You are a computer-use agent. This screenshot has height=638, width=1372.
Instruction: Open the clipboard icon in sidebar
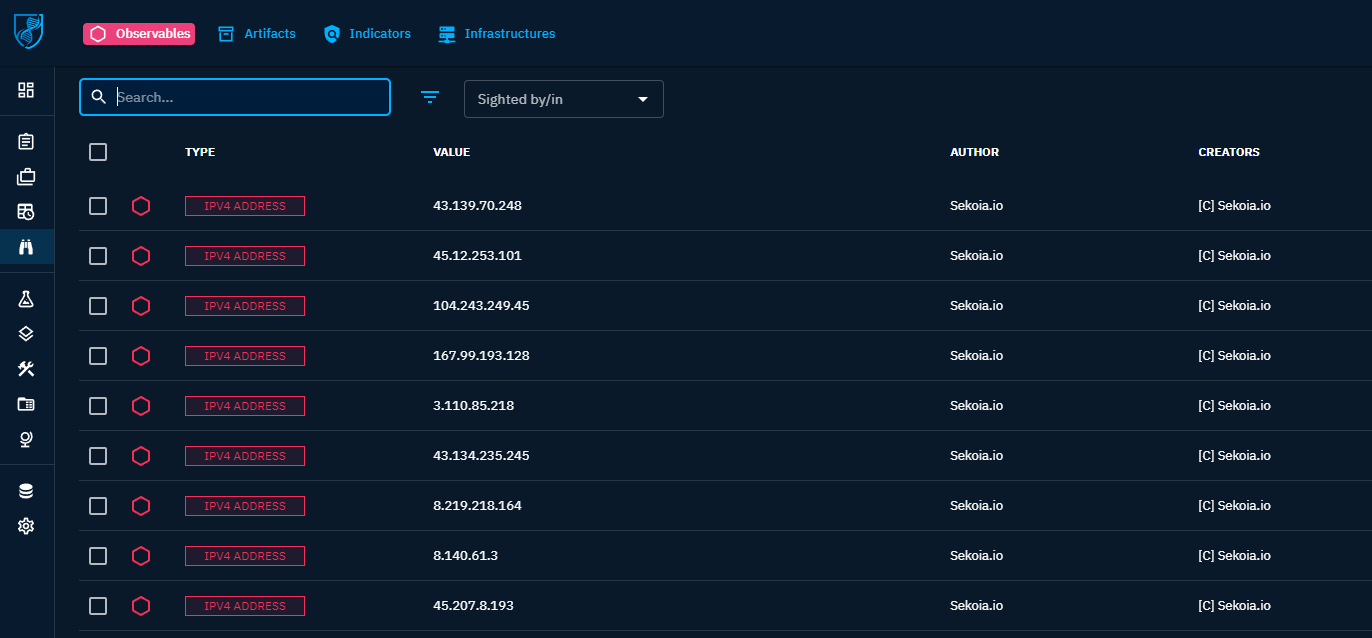tap(26, 142)
